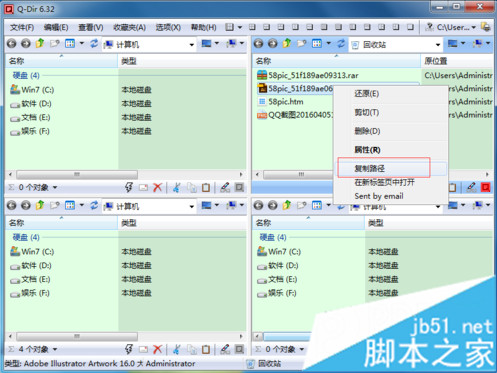Click paste clipboard icon in top-left pane
497x373 pixels.
click(x=206, y=188)
